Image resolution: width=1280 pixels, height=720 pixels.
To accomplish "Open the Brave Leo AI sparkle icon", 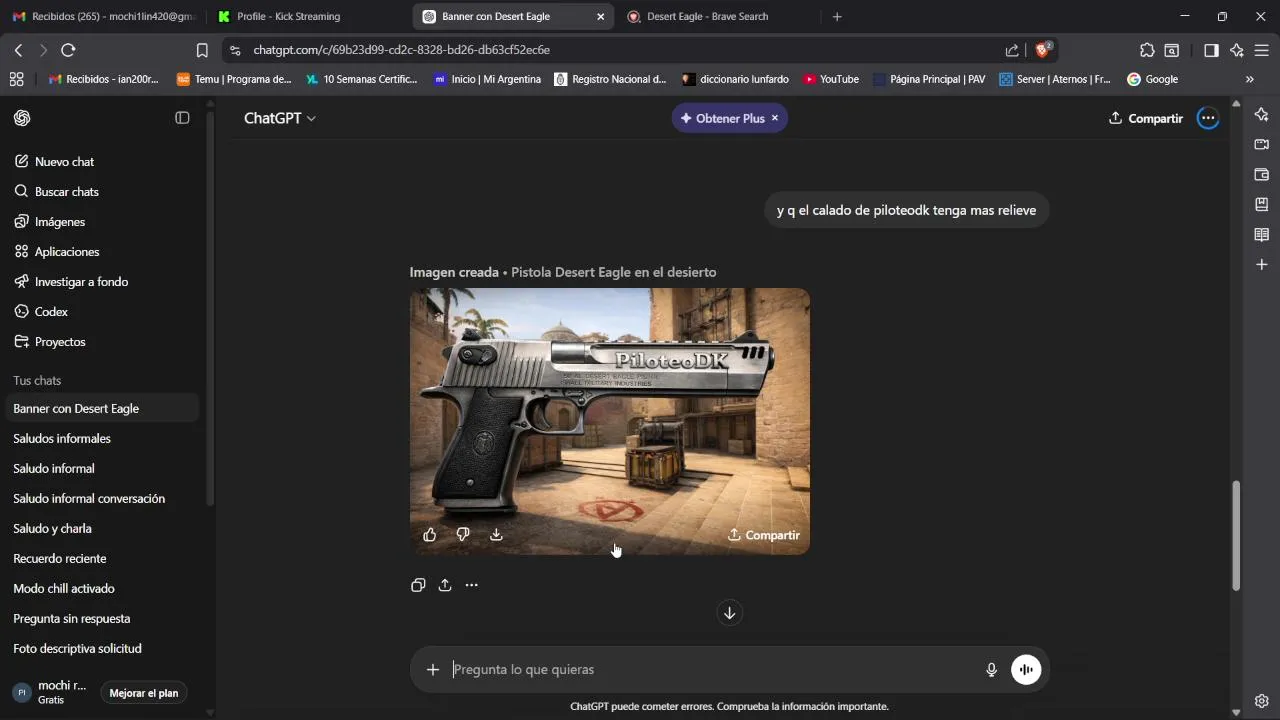I will [1237, 50].
